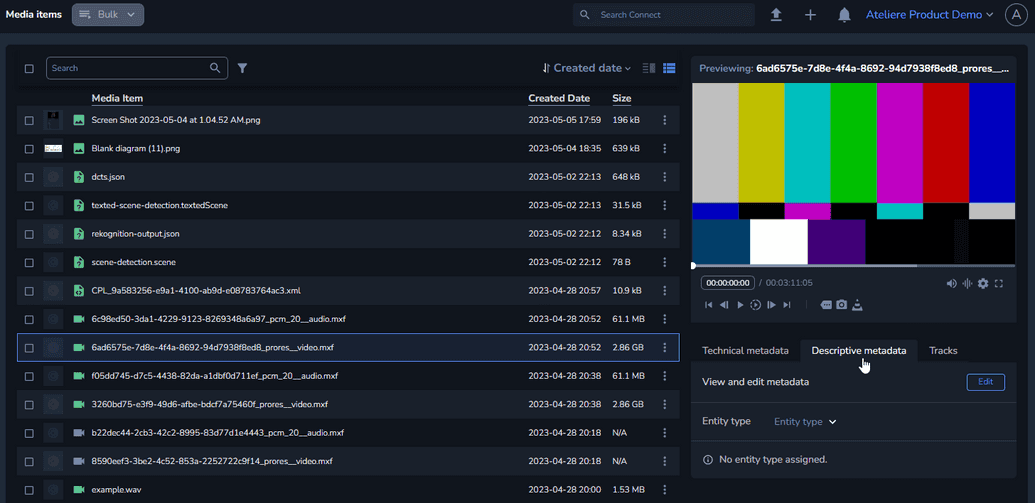Open options menu for dcts.json
Viewport: 1035px width, 503px height.
click(665, 177)
